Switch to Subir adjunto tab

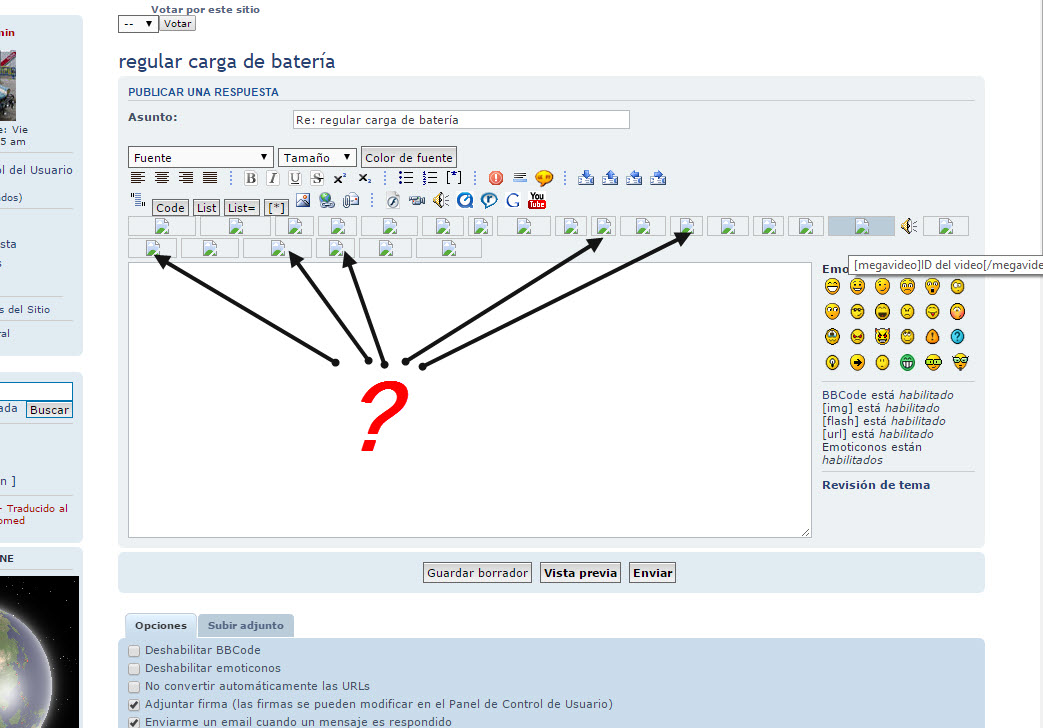point(245,626)
